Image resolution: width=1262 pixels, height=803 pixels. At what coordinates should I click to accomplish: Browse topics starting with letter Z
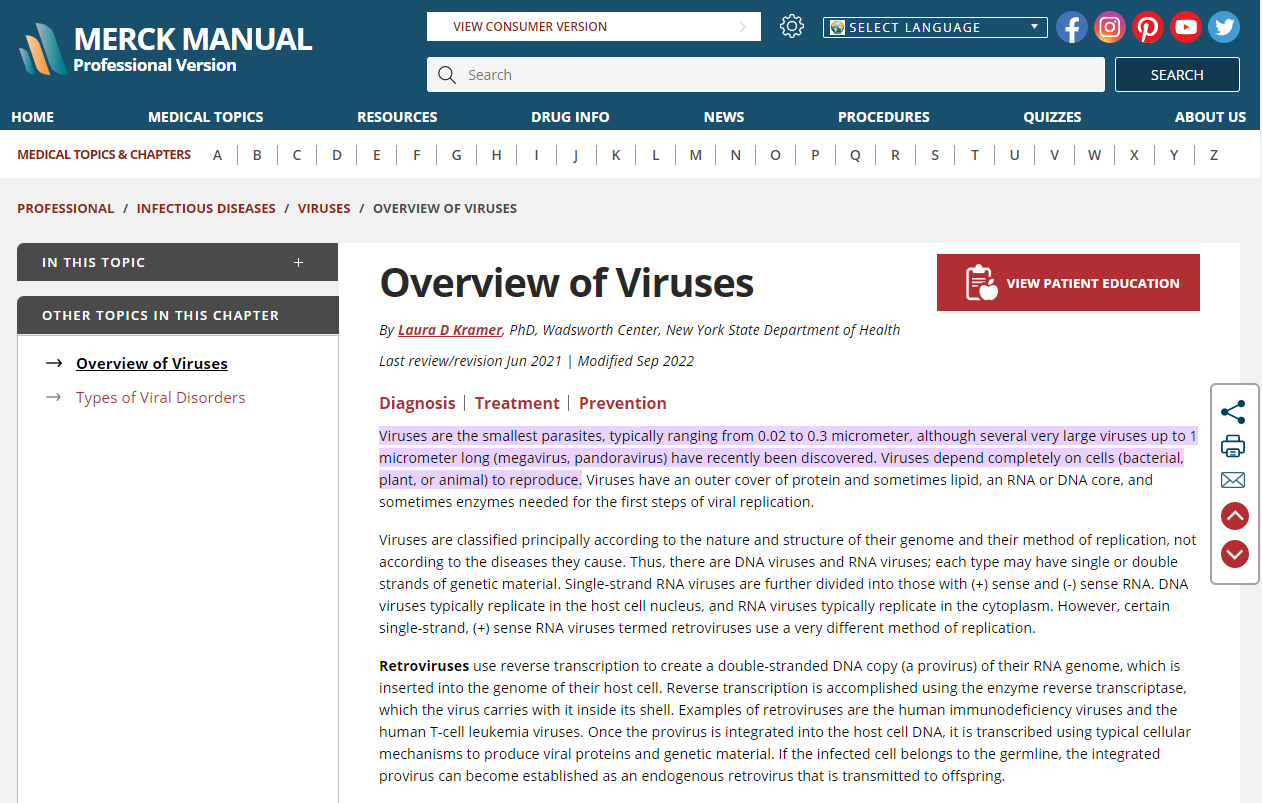point(1214,155)
